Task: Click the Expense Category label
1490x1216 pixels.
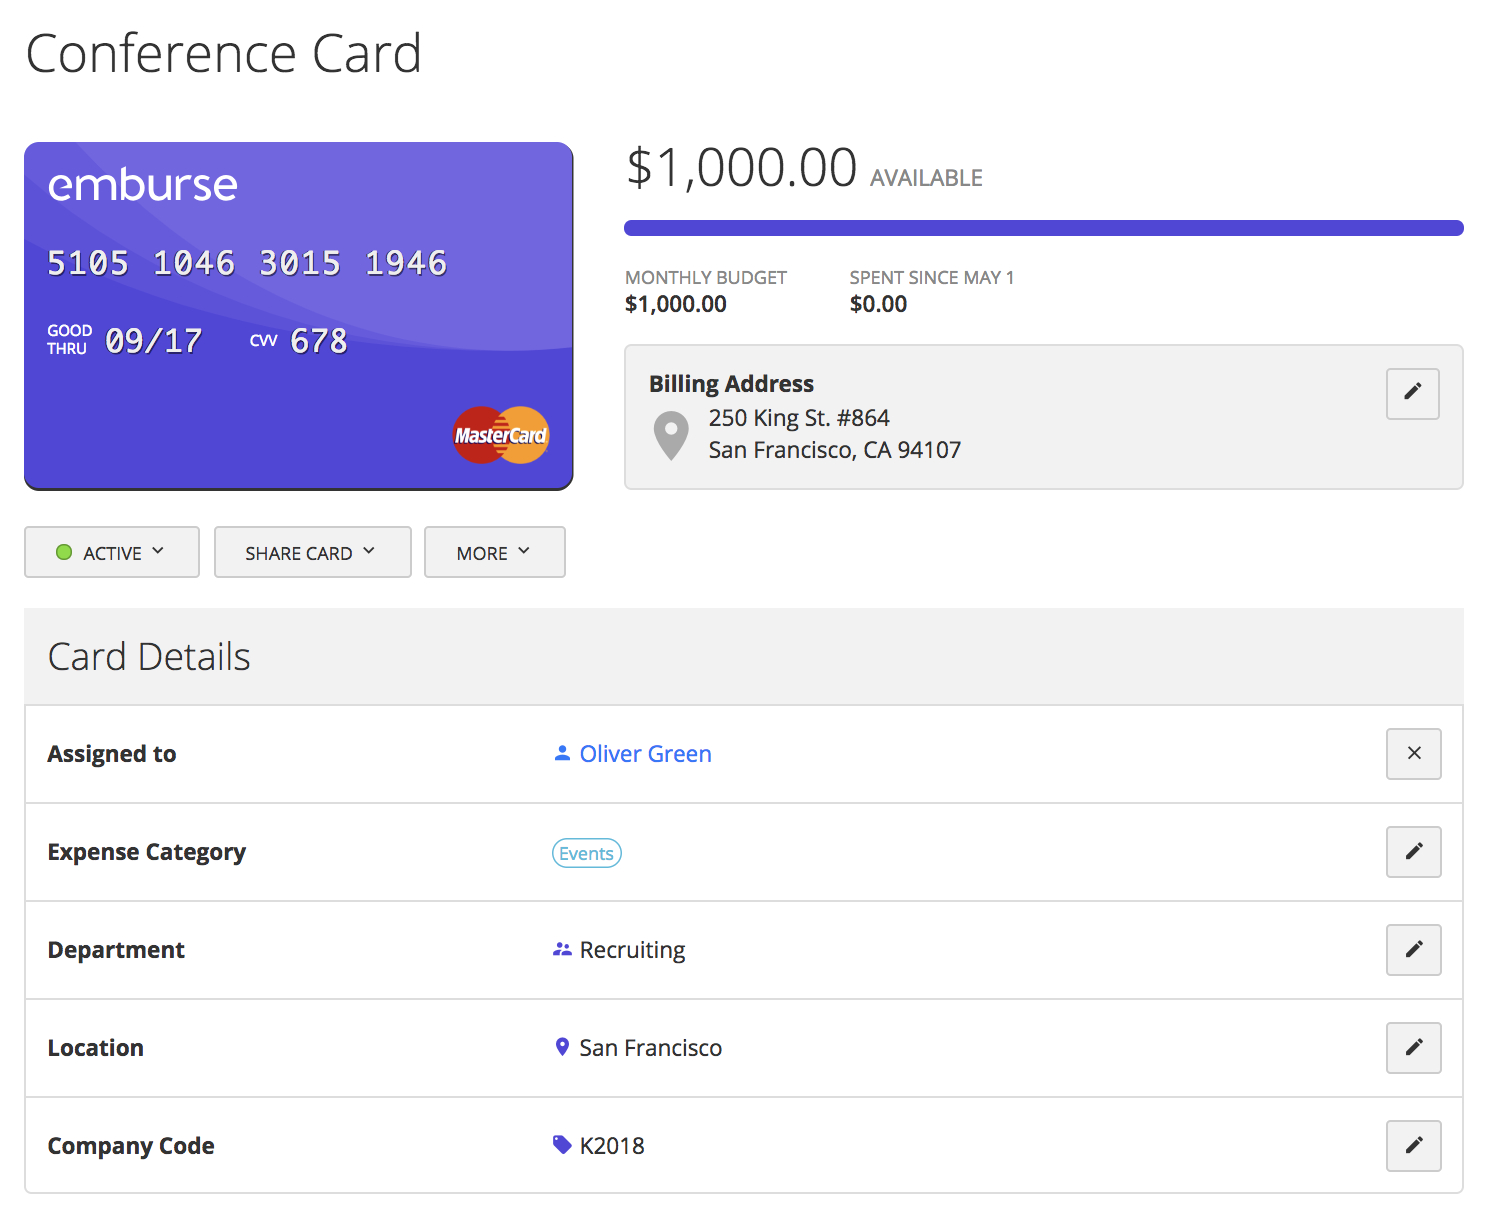Action: coord(147,852)
